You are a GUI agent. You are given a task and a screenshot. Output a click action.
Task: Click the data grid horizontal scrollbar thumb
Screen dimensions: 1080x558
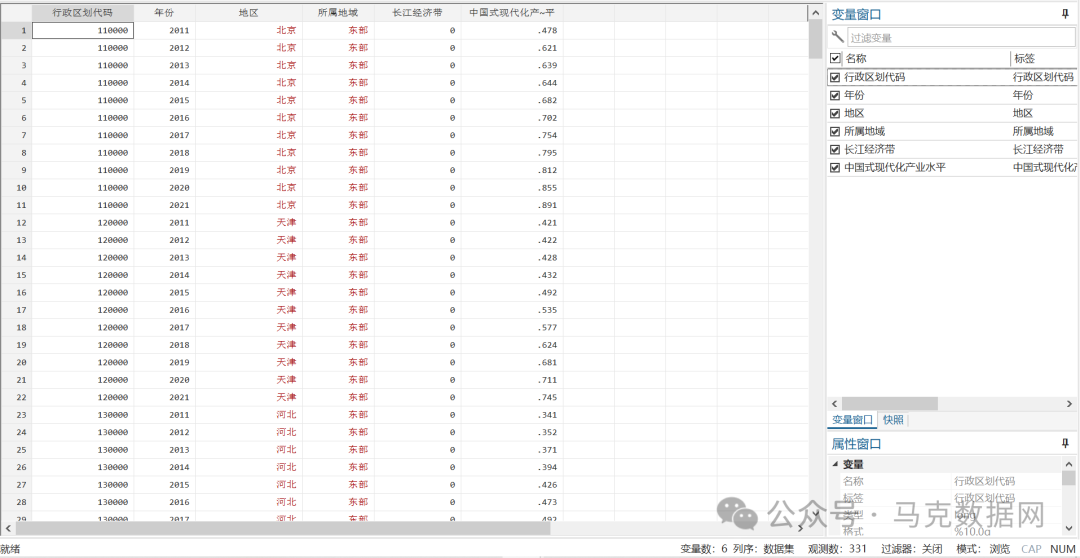283,528
